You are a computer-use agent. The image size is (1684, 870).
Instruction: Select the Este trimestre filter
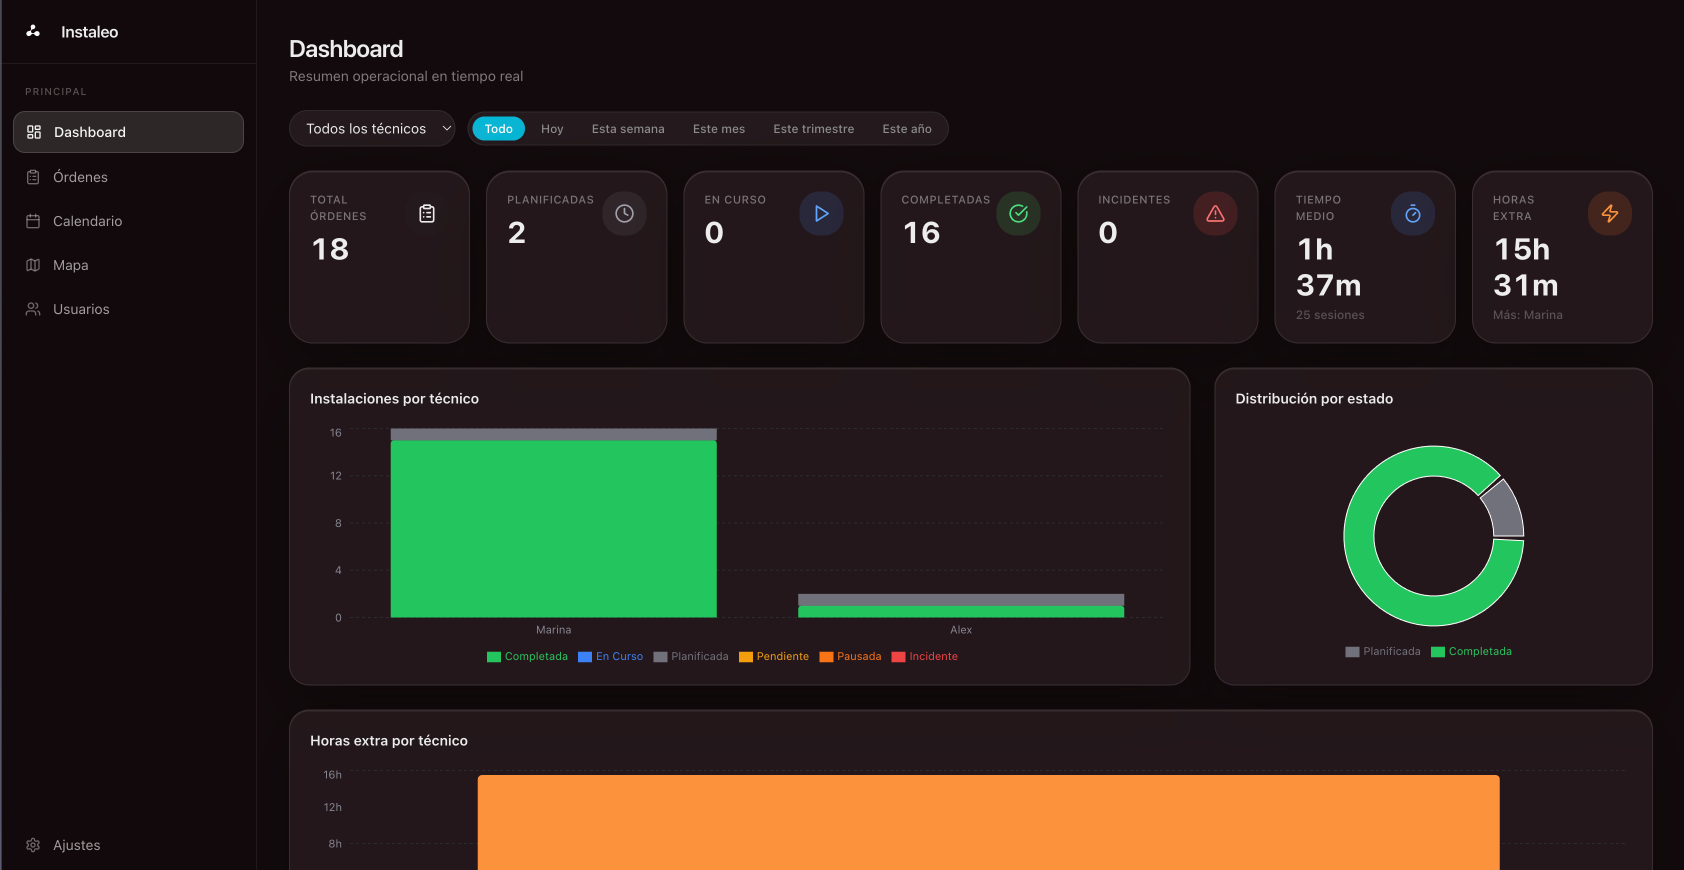coord(813,129)
